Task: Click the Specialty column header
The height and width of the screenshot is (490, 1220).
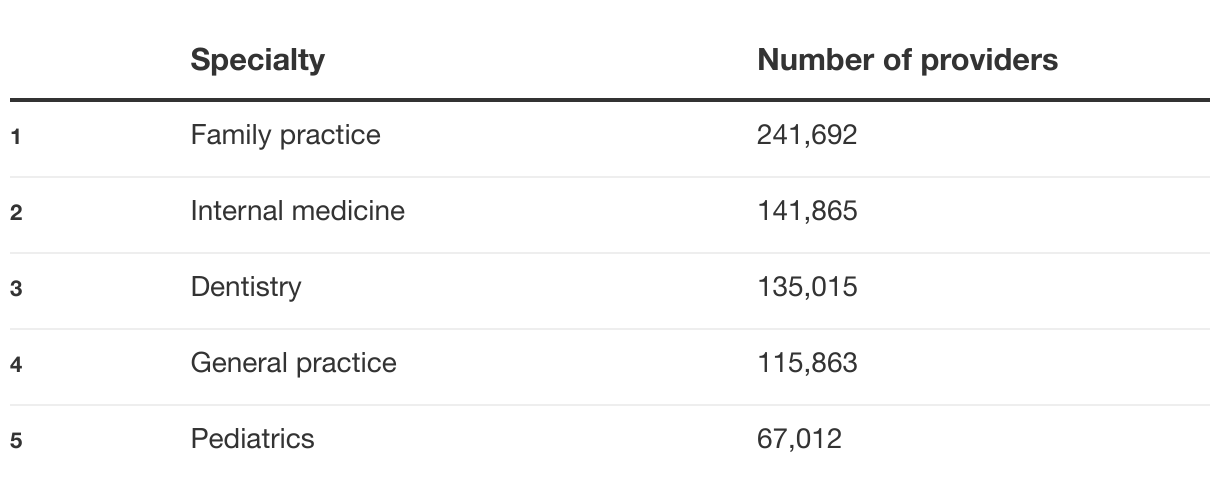Action: point(257,60)
